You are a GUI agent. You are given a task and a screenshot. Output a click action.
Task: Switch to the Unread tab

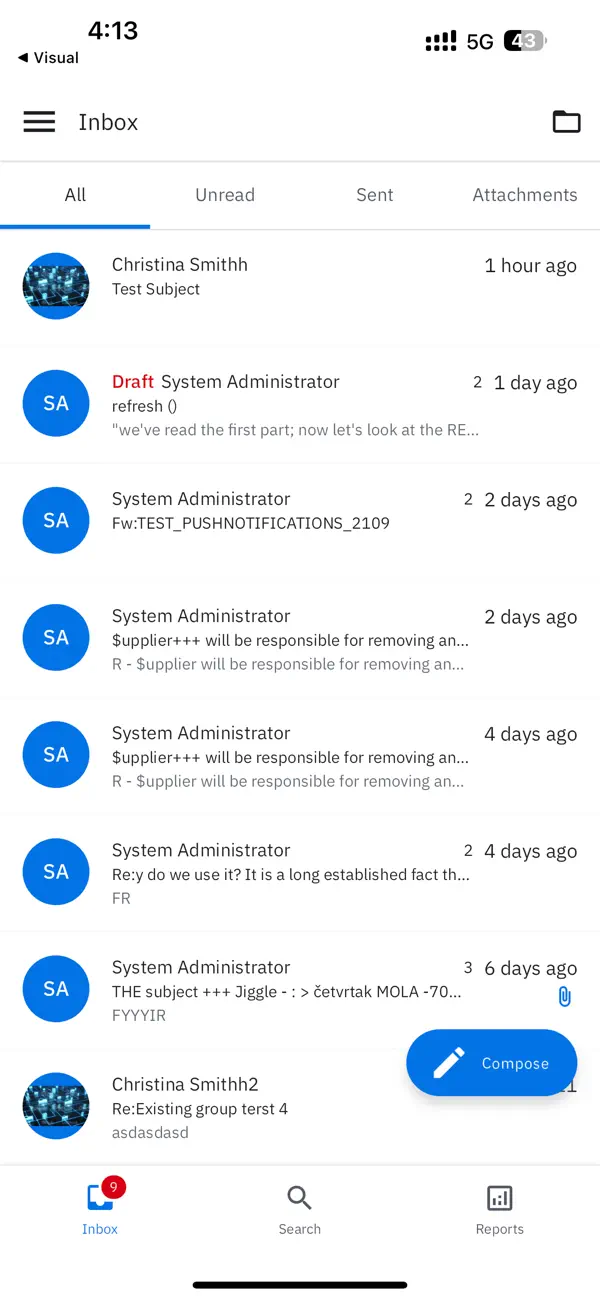coord(224,194)
